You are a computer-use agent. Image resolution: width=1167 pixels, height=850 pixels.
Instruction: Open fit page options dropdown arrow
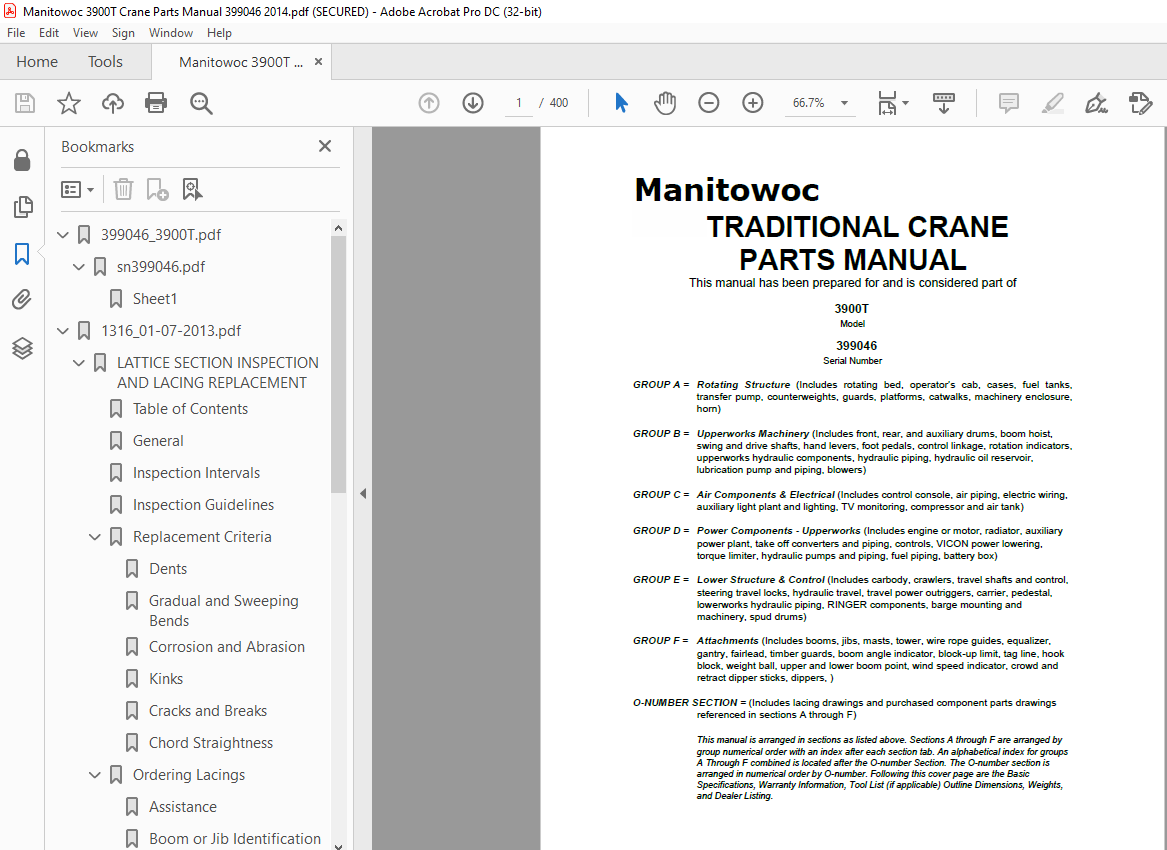(x=905, y=103)
